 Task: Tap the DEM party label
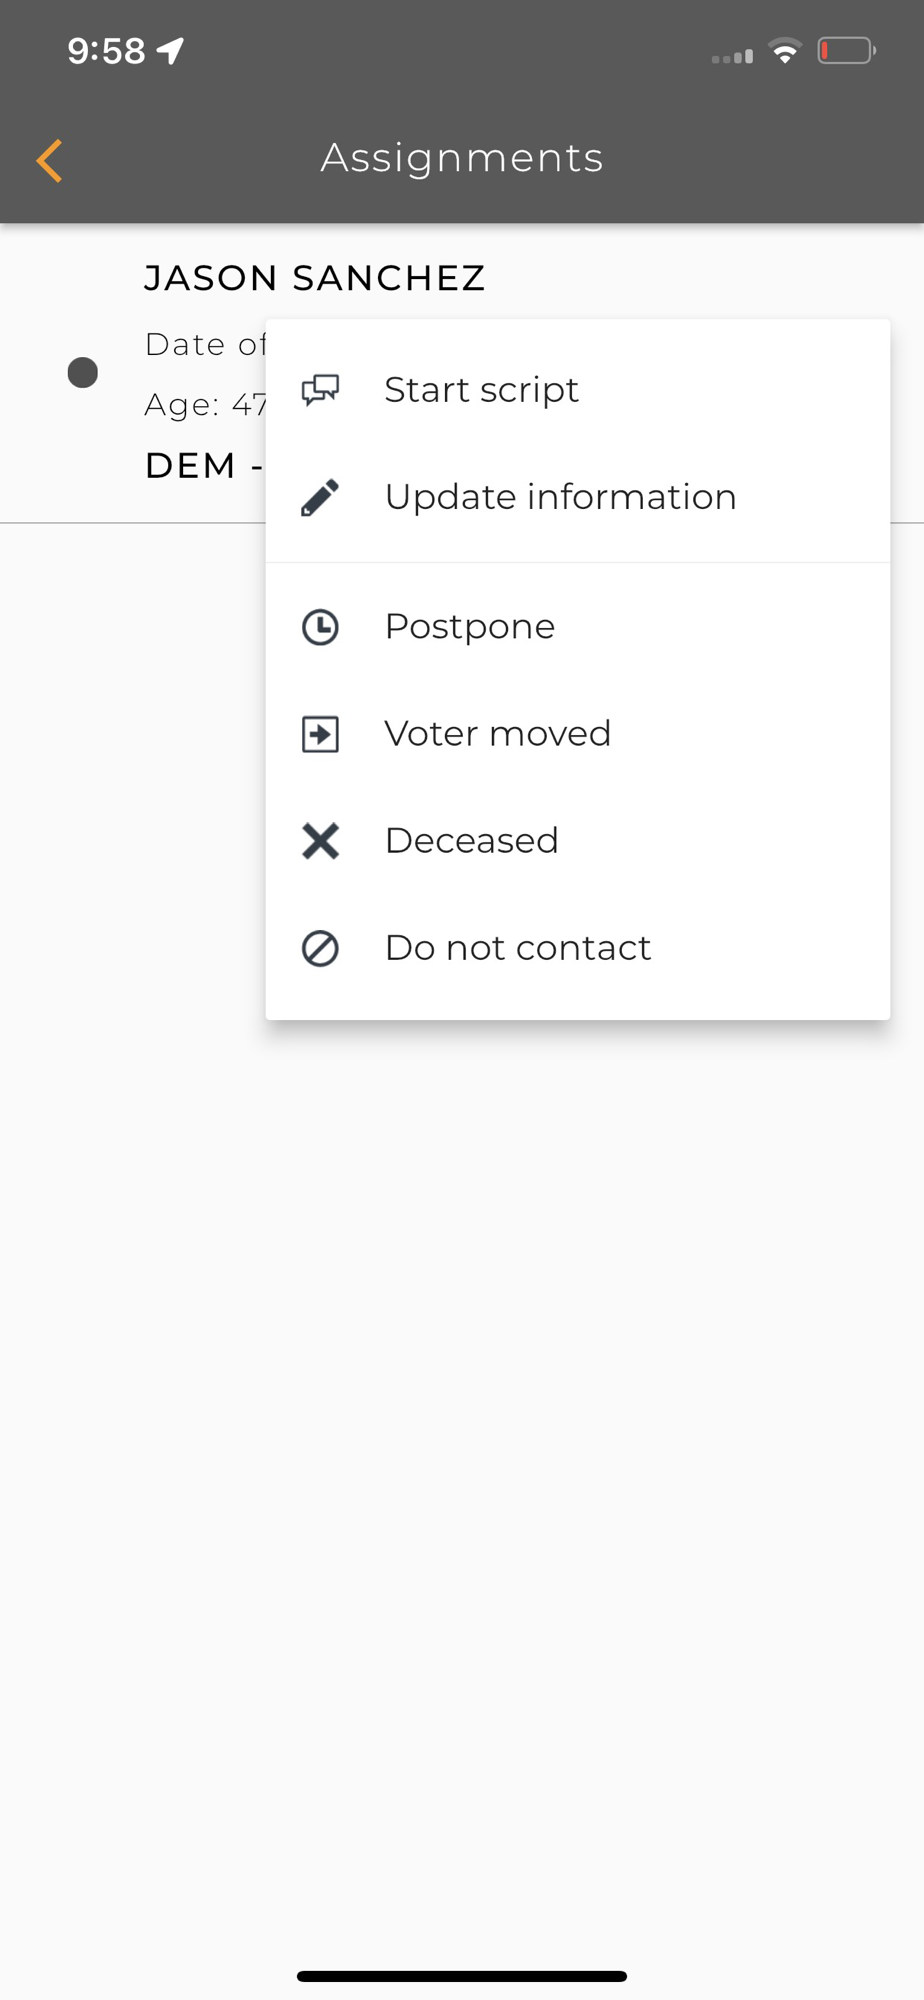(191, 466)
